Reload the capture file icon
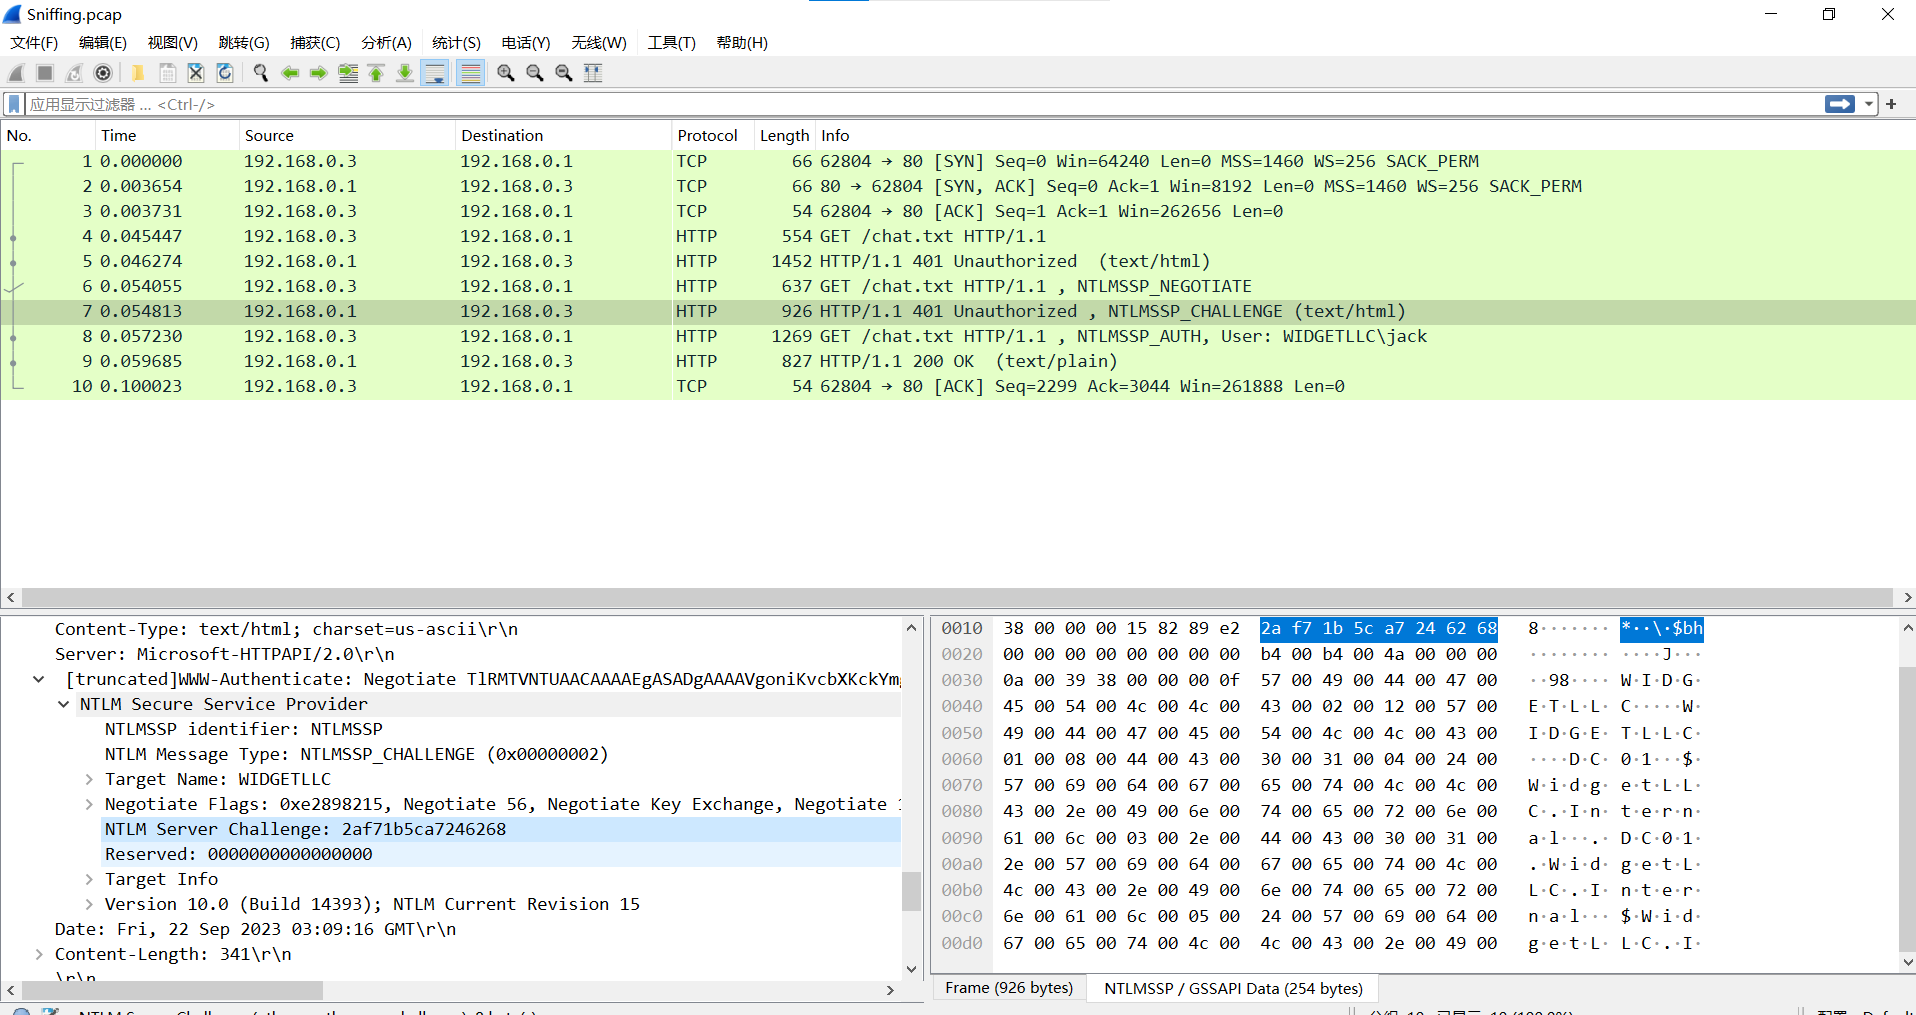Screen dimensions: 1916x1015 tap(225, 73)
